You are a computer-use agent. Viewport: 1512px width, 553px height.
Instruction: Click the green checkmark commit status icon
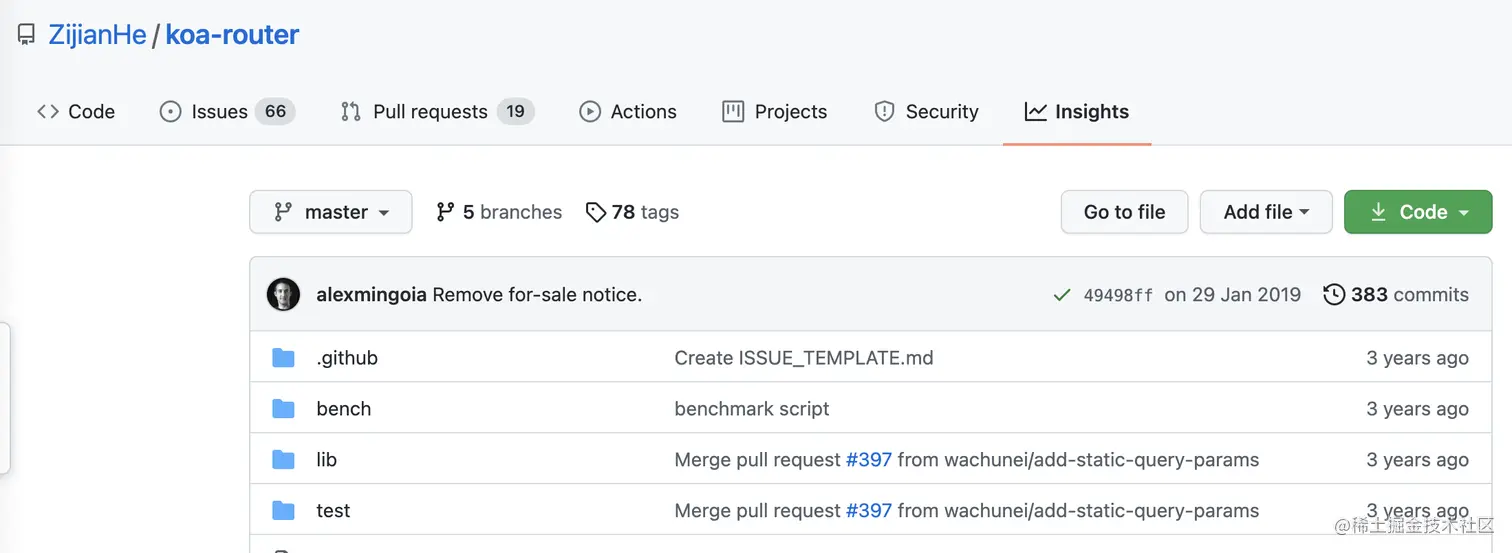(1062, 295)
